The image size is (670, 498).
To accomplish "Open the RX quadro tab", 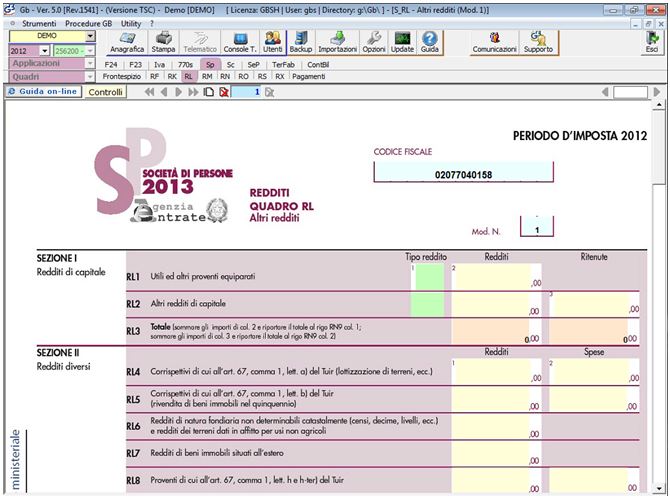I will [280, 77].
